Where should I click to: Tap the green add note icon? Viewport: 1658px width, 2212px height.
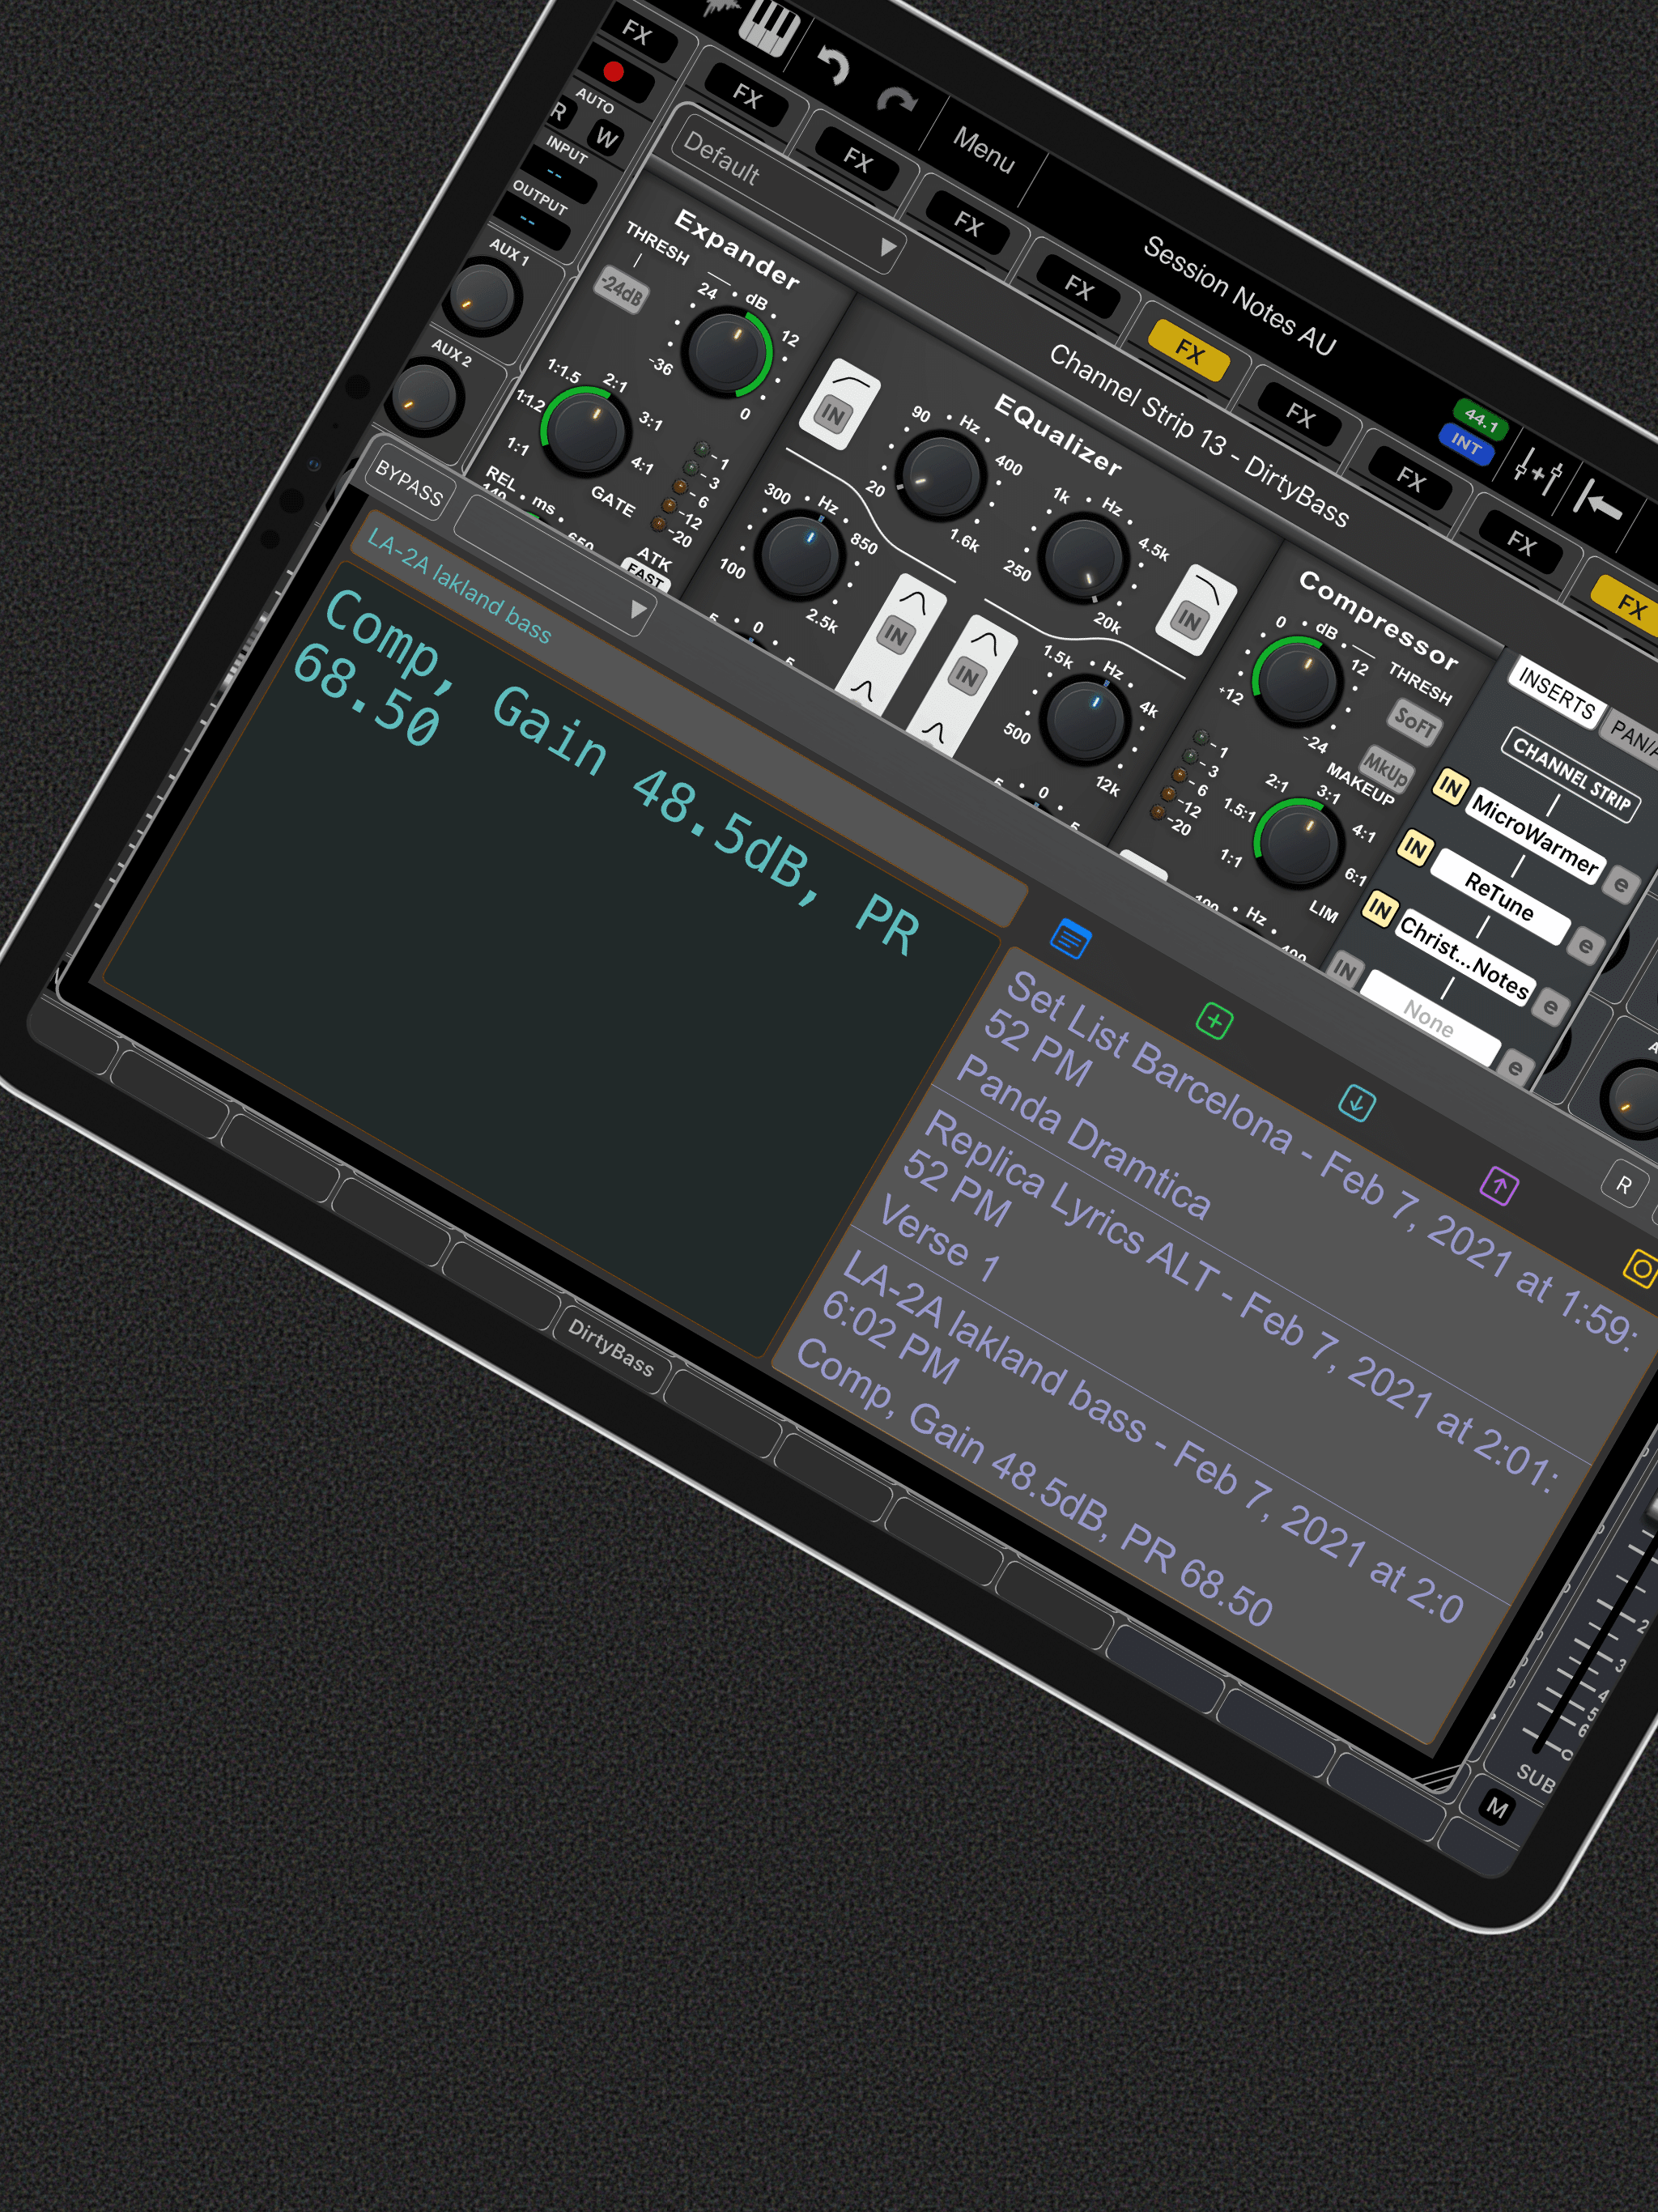tap(1214, 1021)
